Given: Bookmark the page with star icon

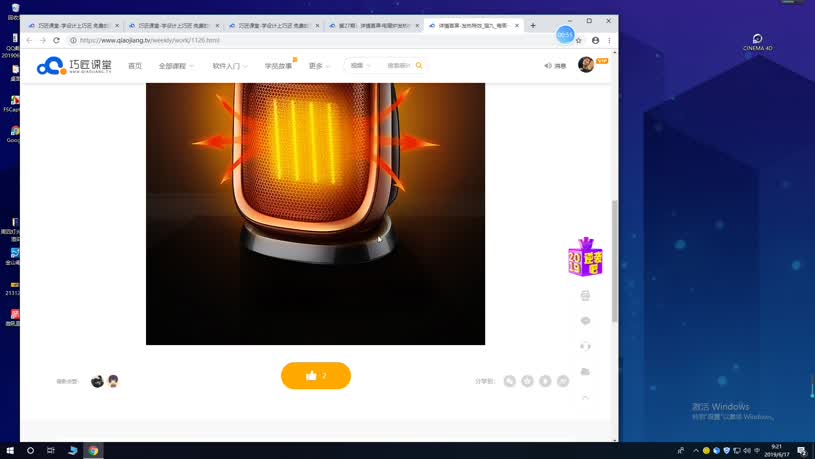Looking at the screenshot, I should pyautogui.click(x=579, y=41).
